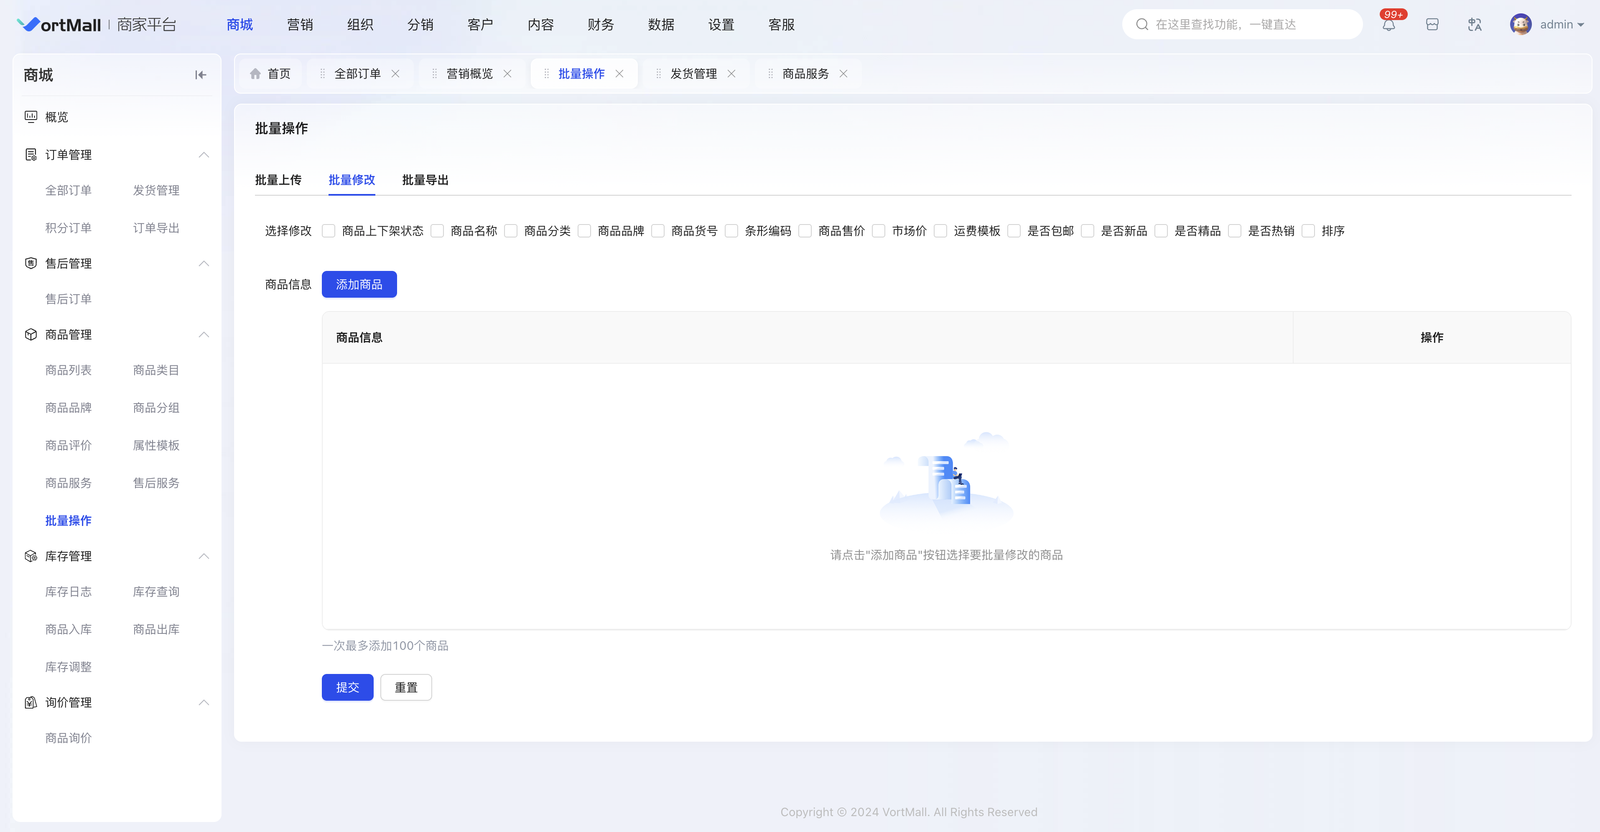Collapse the 商品管理 menu section
This screenshot has width=1600, height=832.
pos(203,335)
